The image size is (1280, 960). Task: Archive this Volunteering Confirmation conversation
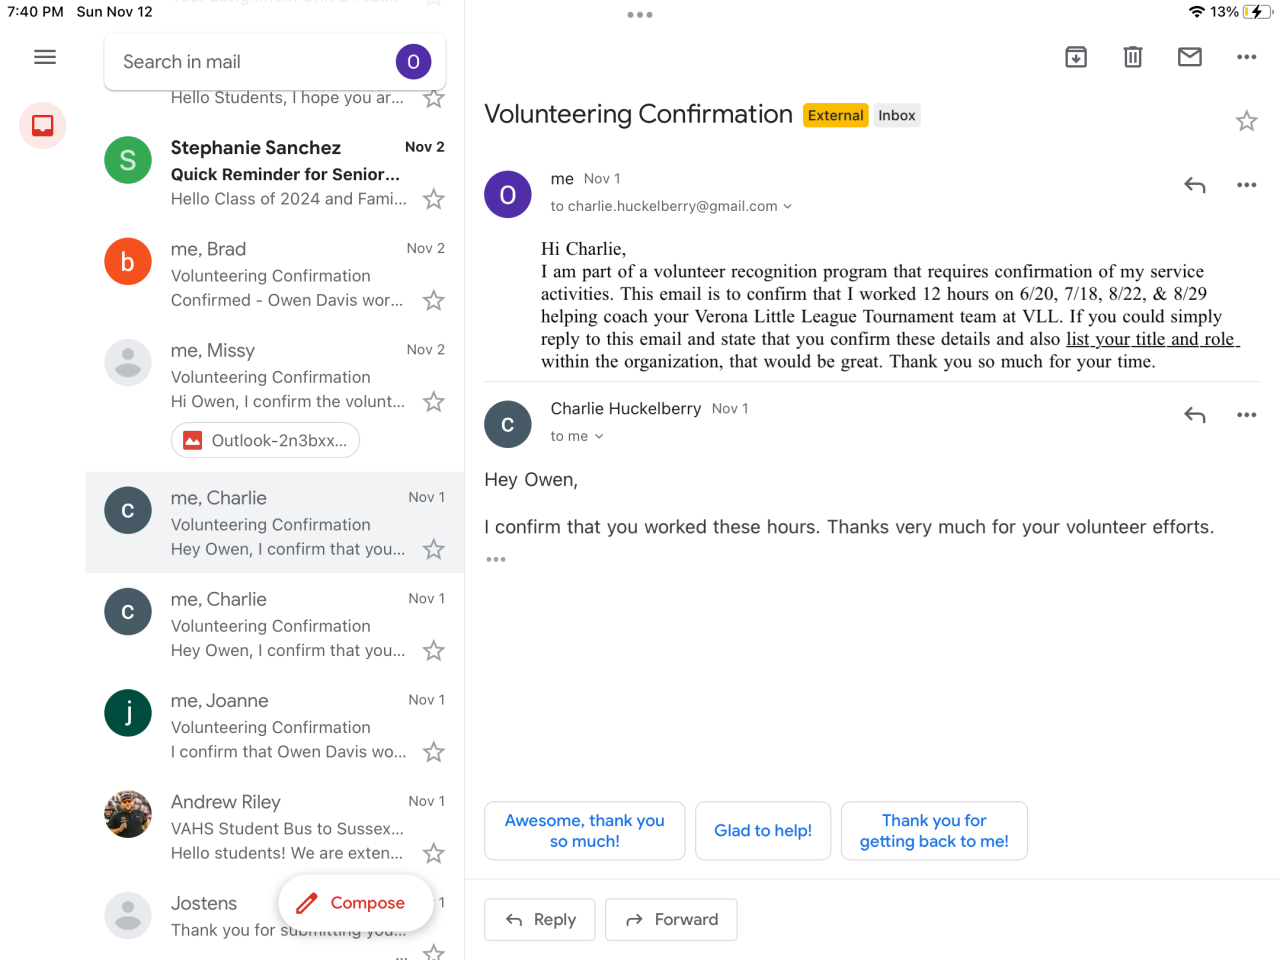[x=1076, y=57]
